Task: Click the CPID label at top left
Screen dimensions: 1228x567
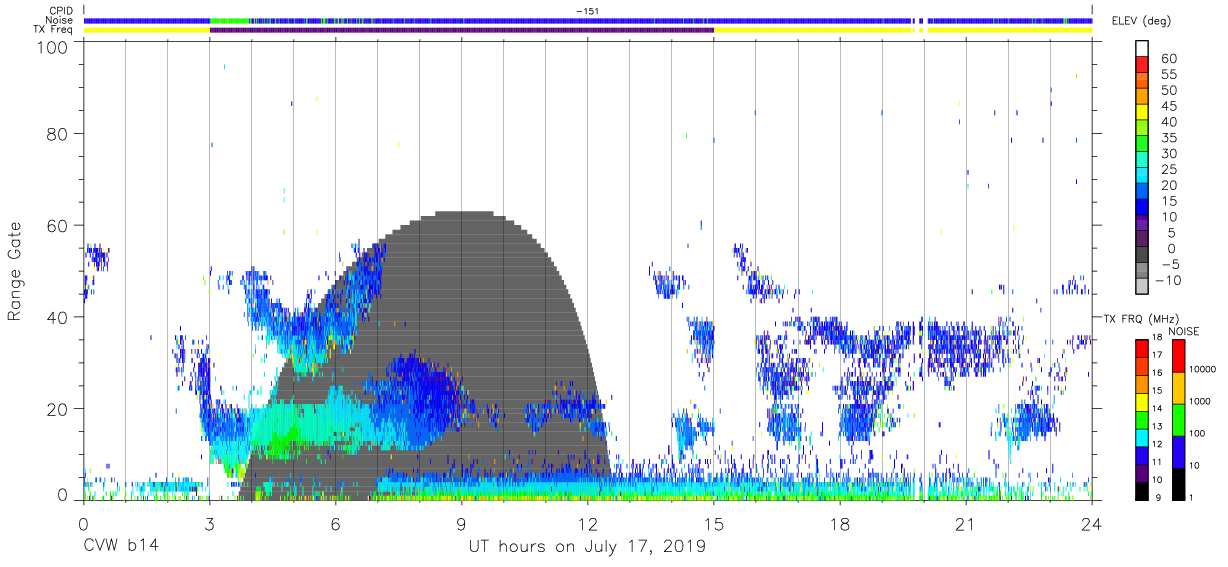Action: 59,10
